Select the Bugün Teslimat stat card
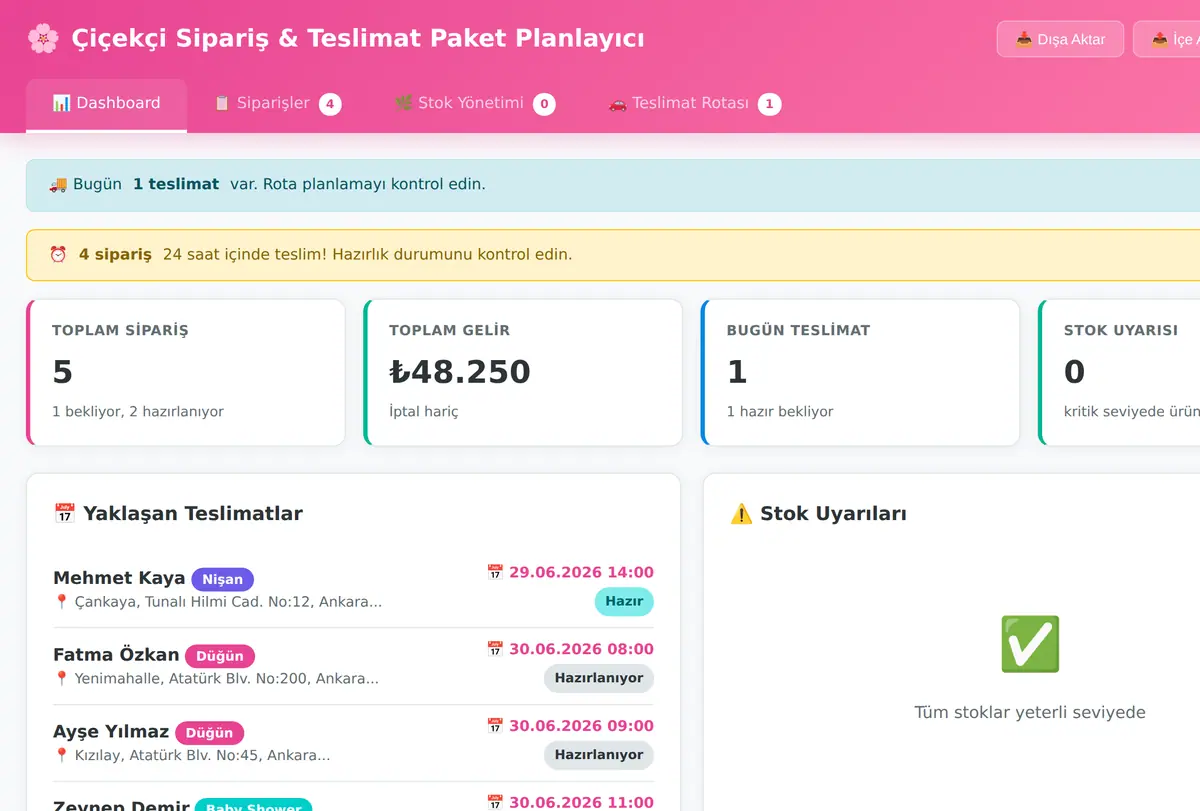1200x811 pixels. [860, 372]
